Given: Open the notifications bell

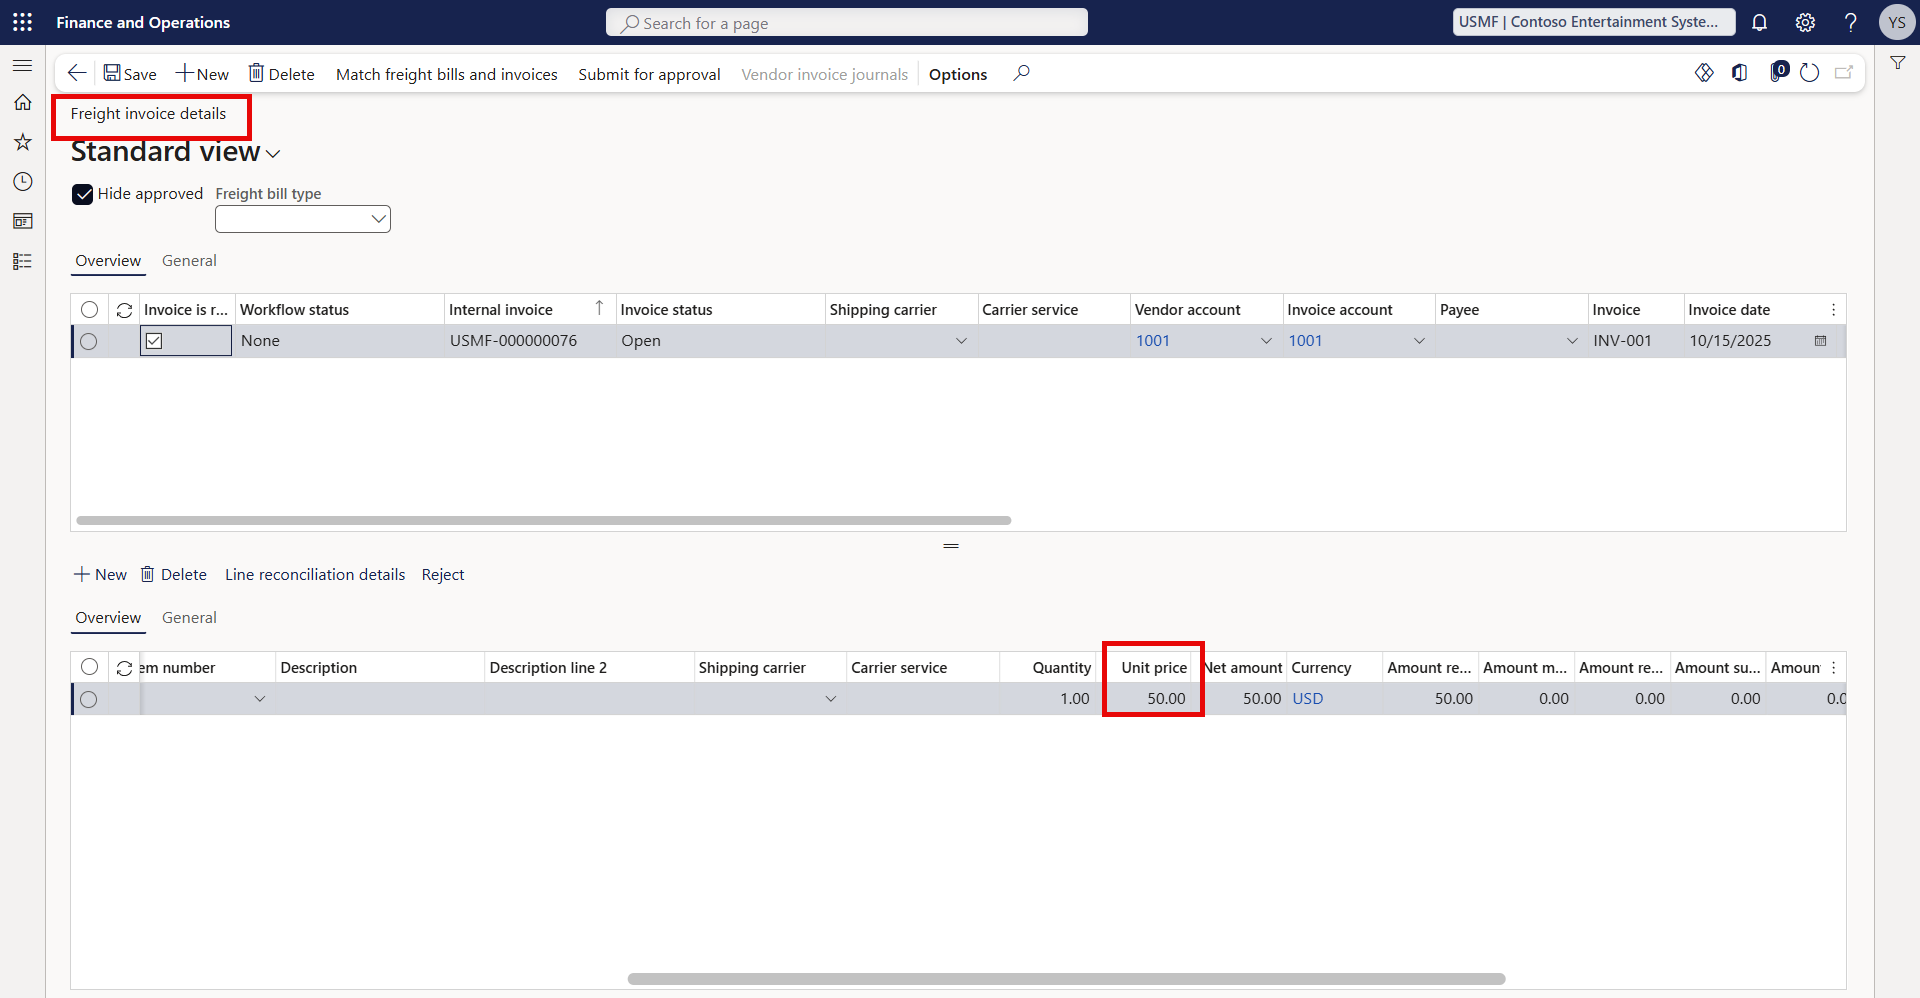Looking at the screenshot, I should 1759,22.
